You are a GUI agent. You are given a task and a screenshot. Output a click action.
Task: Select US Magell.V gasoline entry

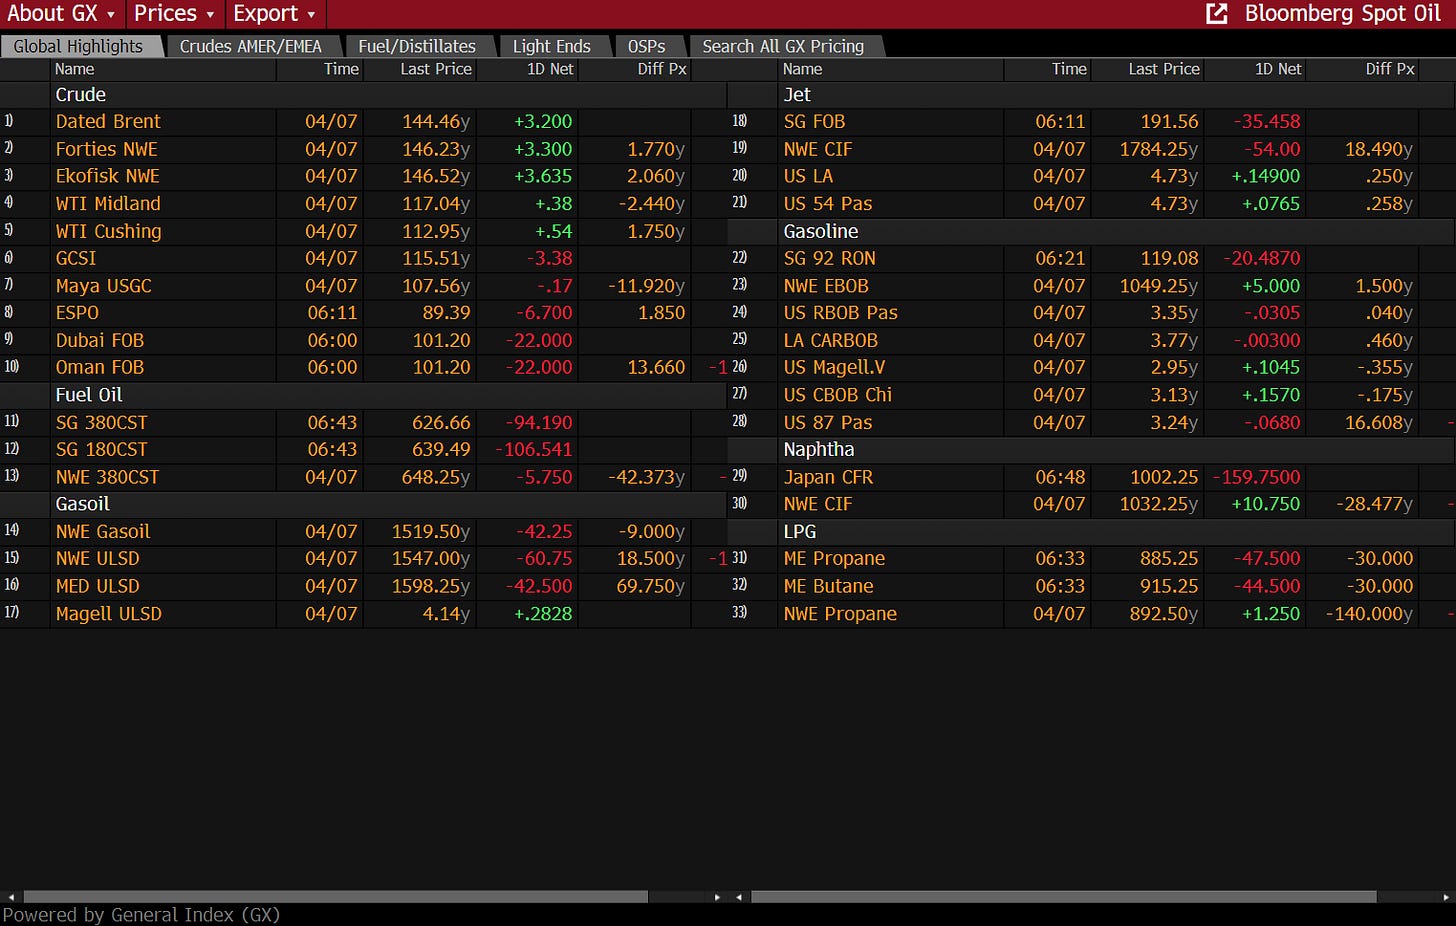pos(1092,367)
